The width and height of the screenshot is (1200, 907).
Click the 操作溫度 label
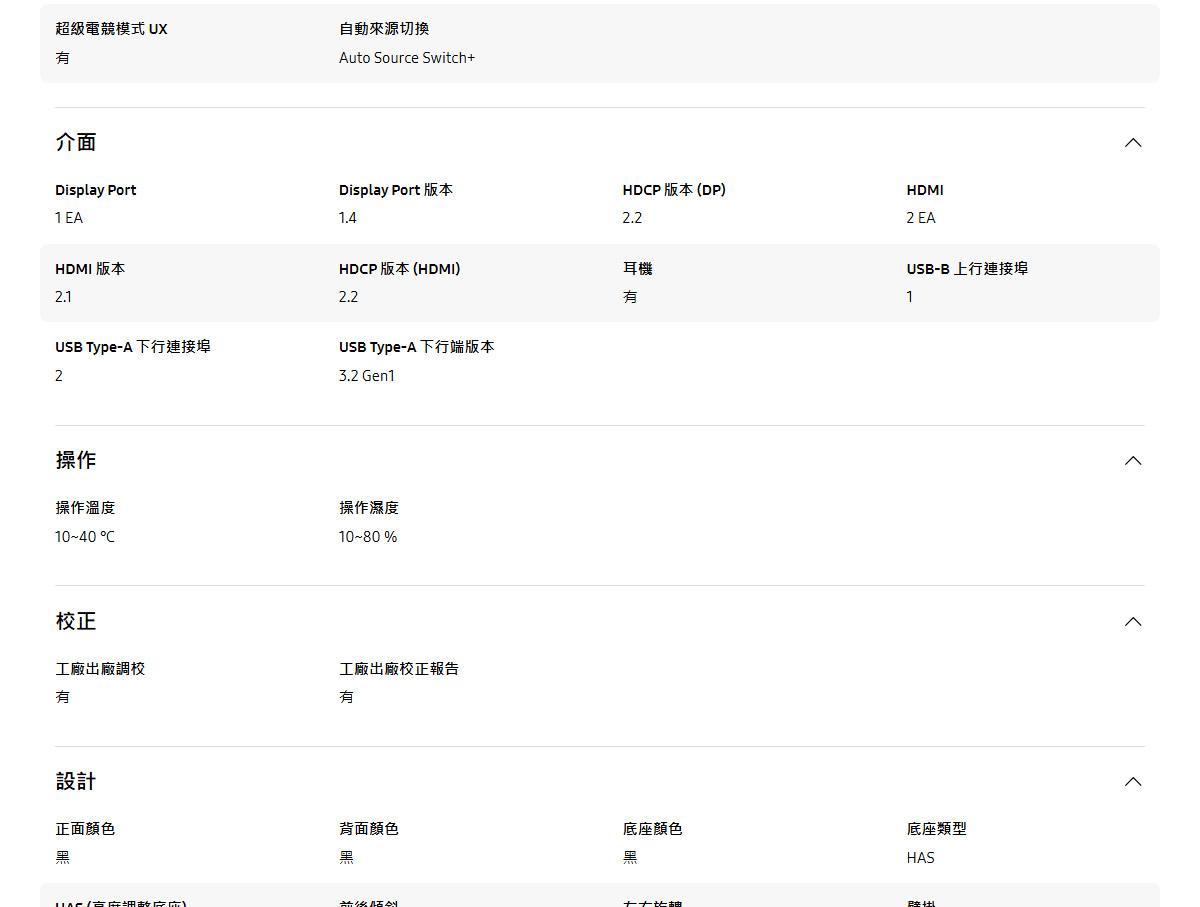pyautogui.click(x=85, y=508)
